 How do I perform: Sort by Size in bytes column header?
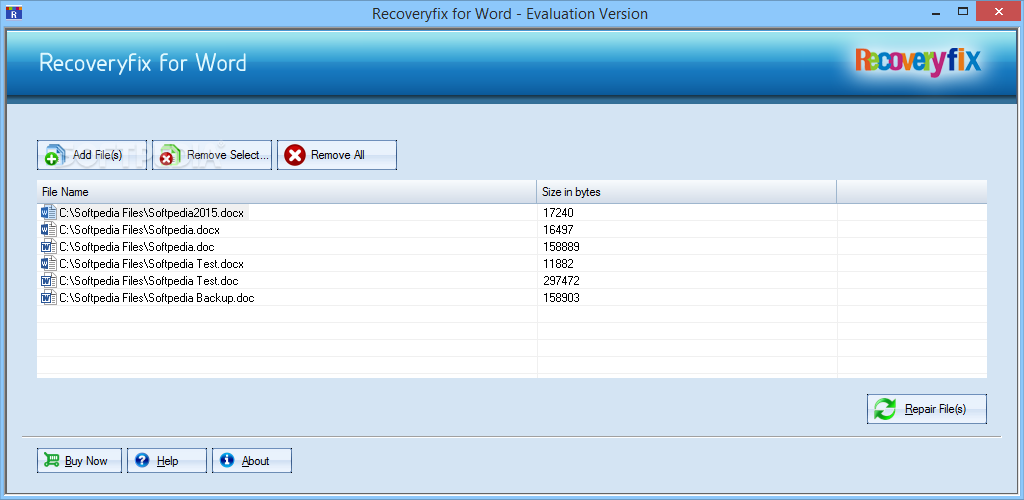pyautogui.click(x=686, y=192)
